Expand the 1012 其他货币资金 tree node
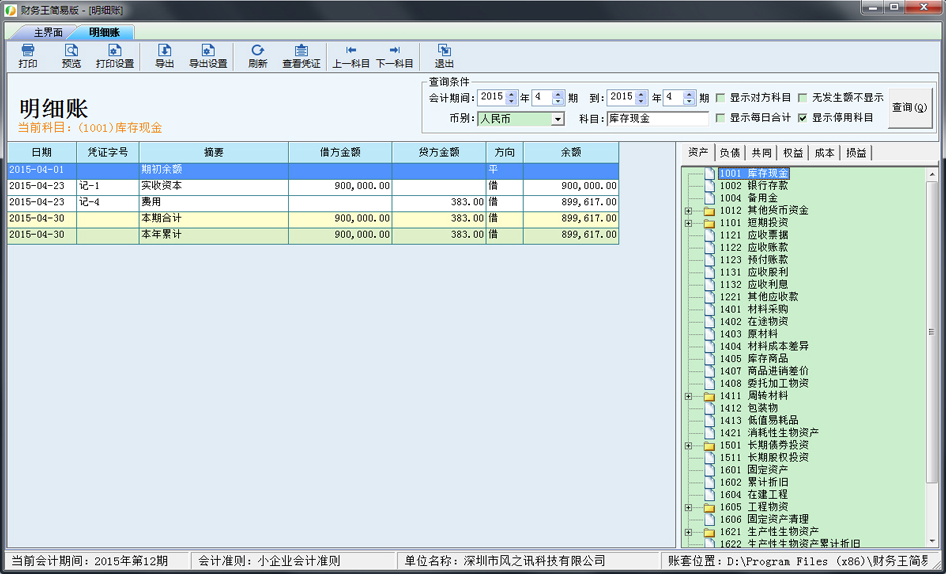The image size is (946, 574). point(688,211)
